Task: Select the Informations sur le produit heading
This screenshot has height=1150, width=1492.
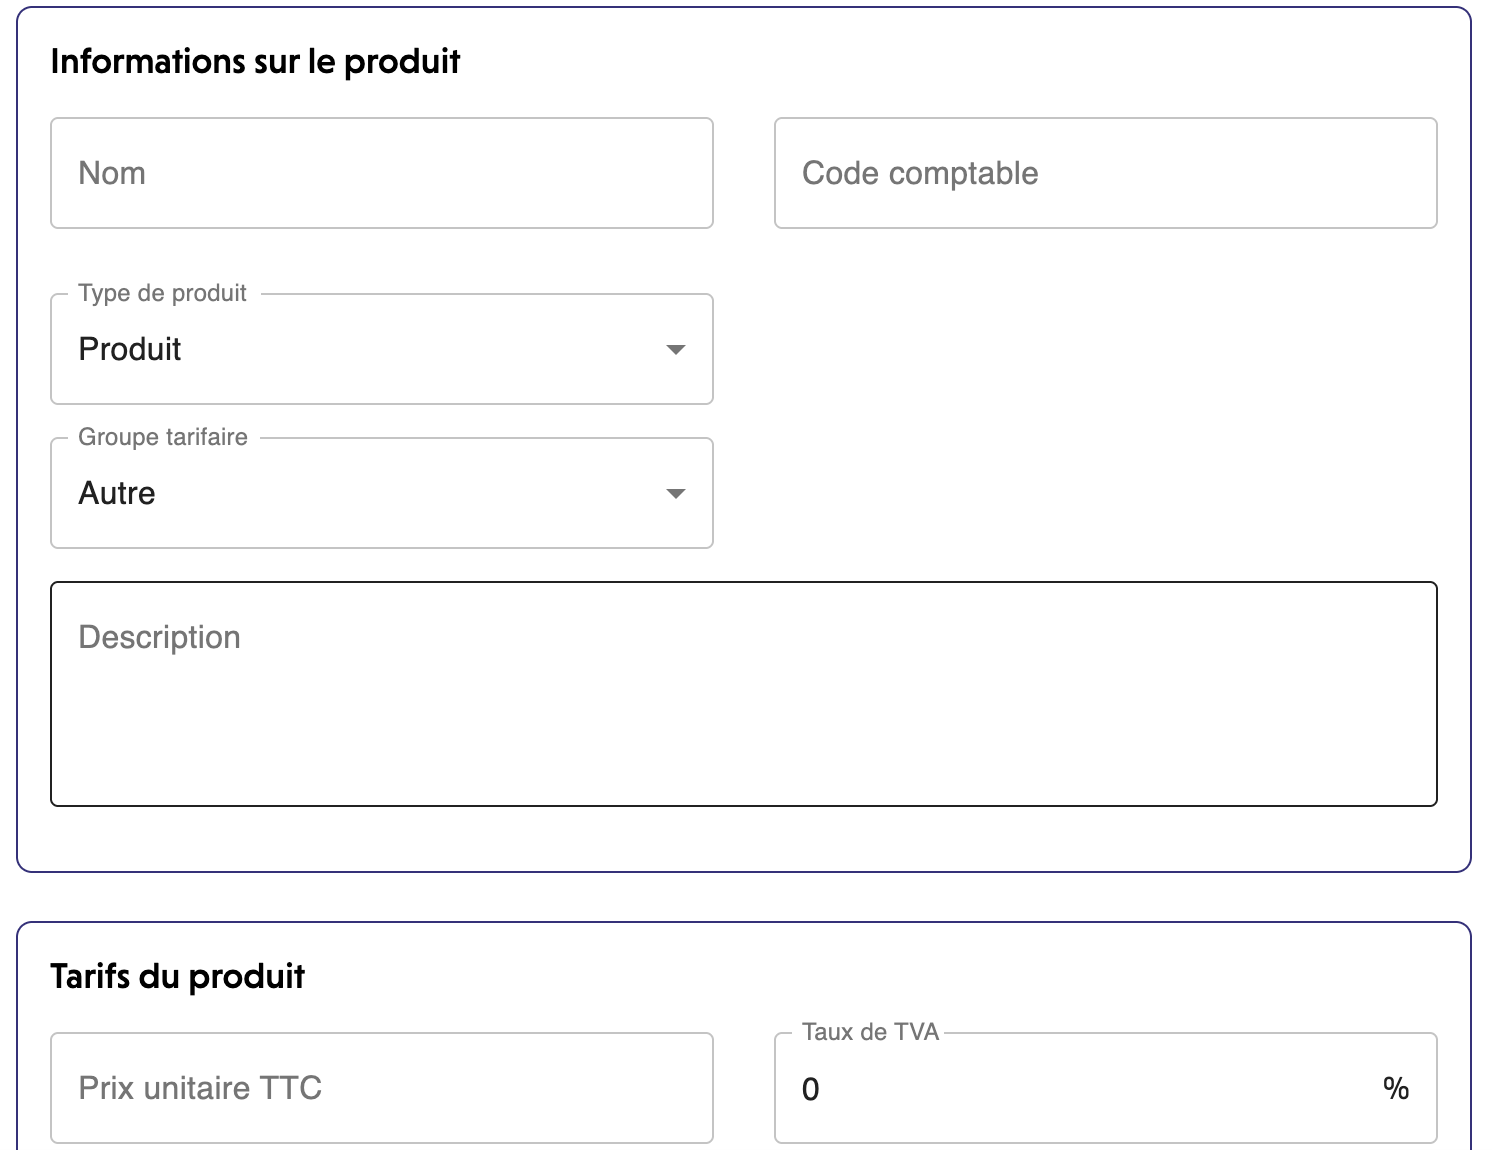Action: (255, 62)
